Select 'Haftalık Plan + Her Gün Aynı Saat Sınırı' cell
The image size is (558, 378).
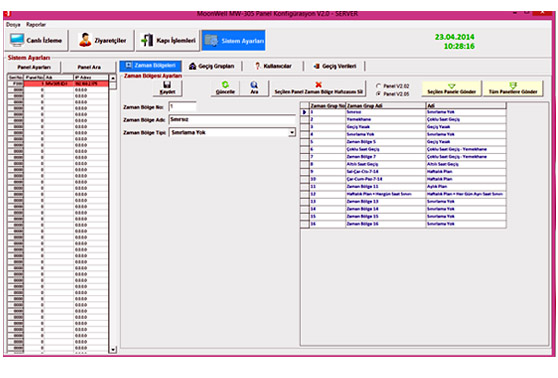point(466,194)
